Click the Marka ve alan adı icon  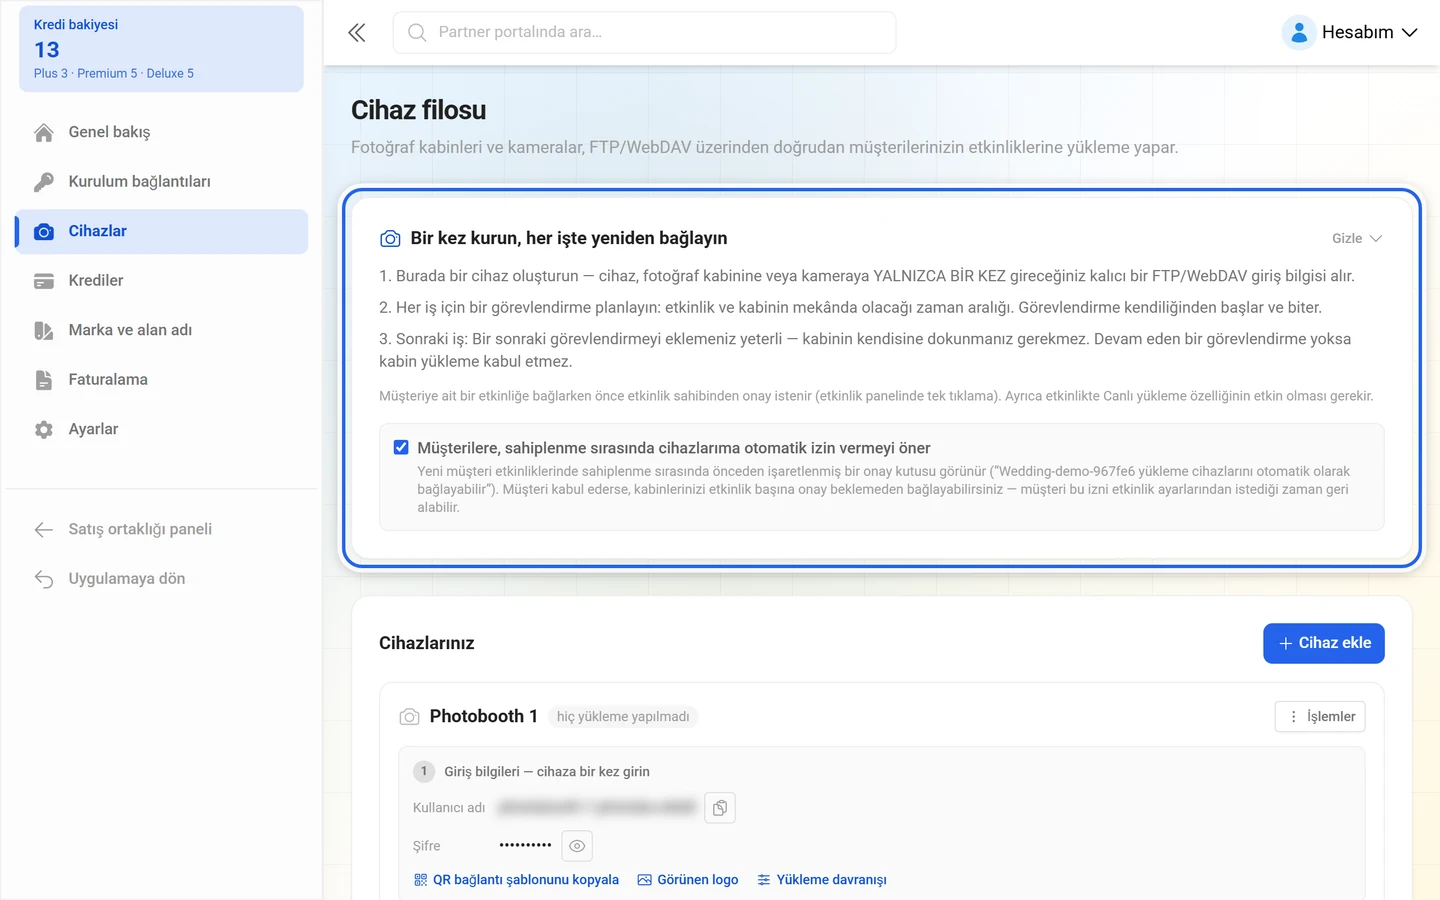44,330
